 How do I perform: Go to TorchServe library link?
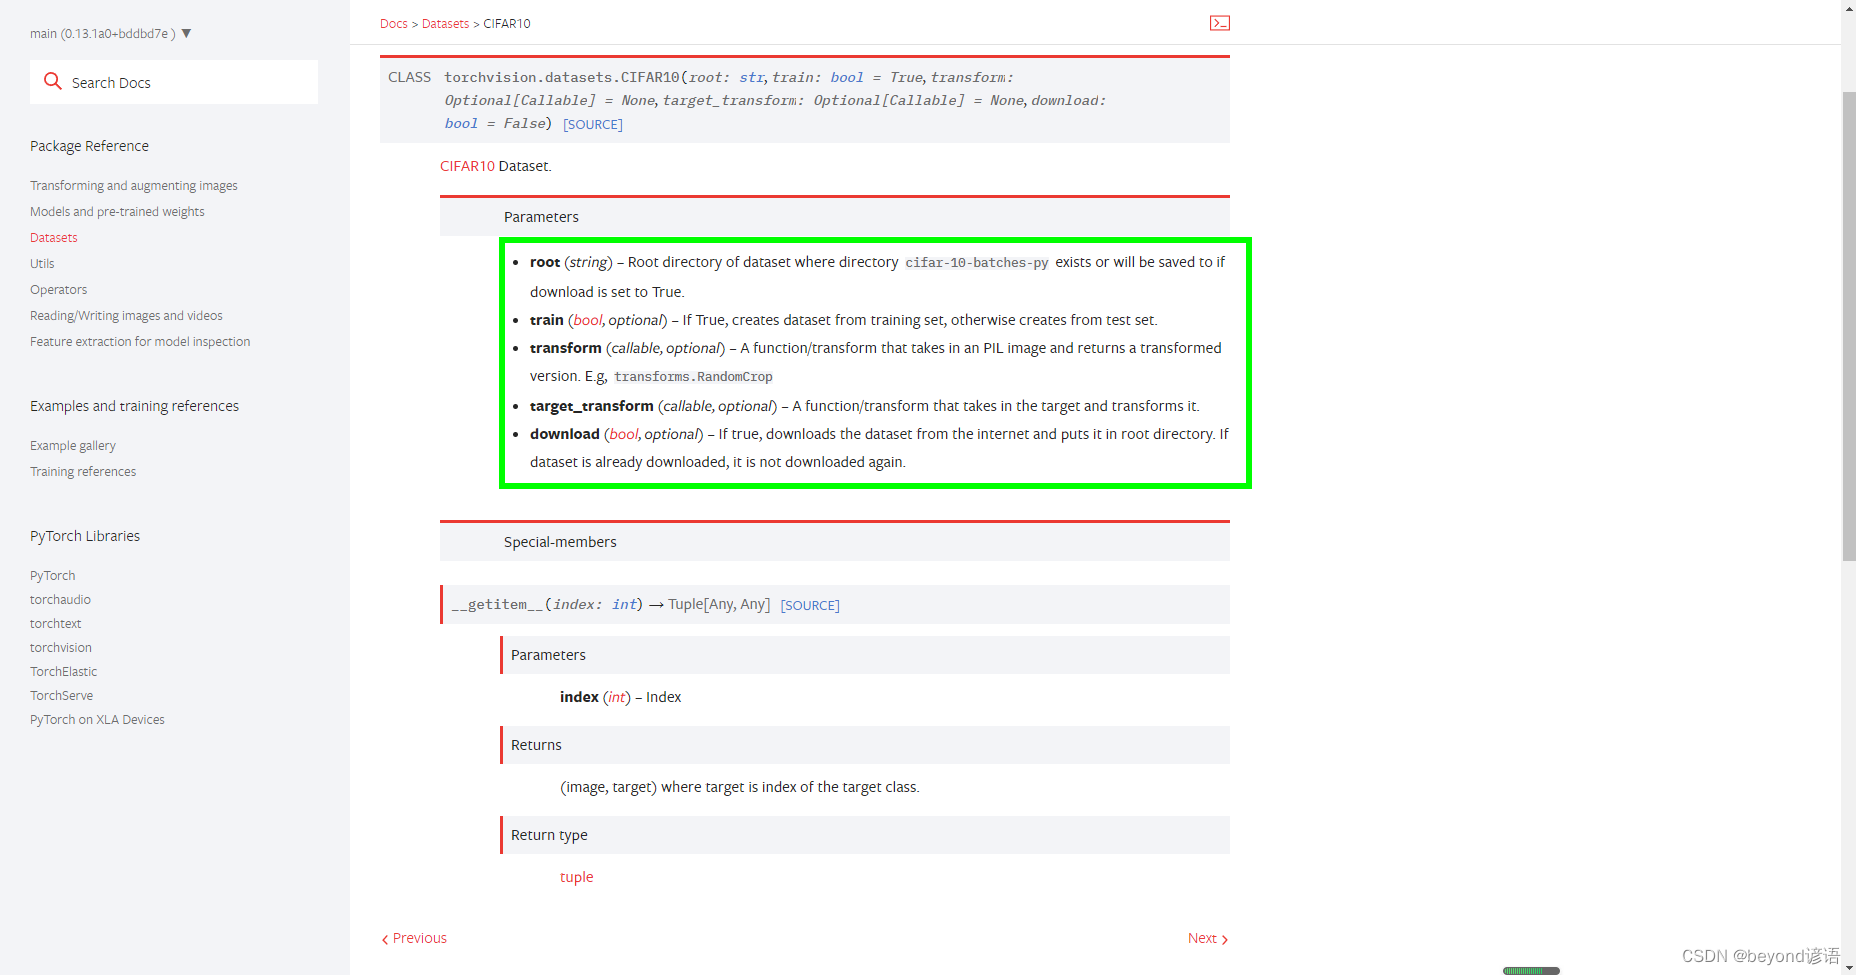point(61,696)
